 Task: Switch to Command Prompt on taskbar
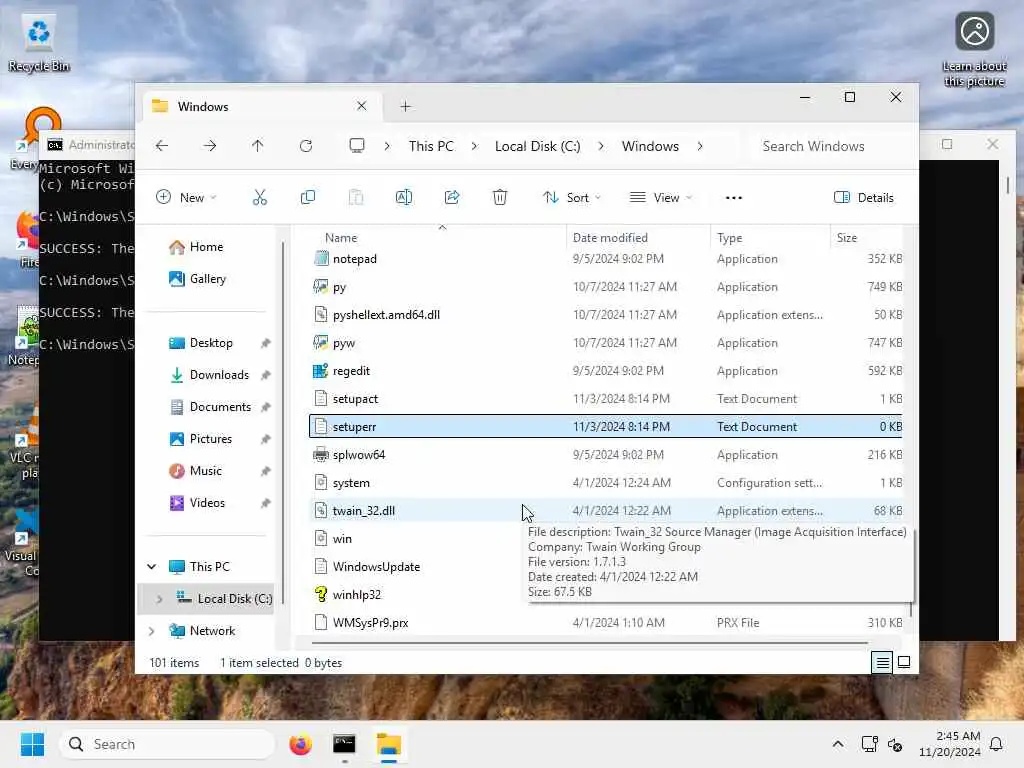pos(344,744)
